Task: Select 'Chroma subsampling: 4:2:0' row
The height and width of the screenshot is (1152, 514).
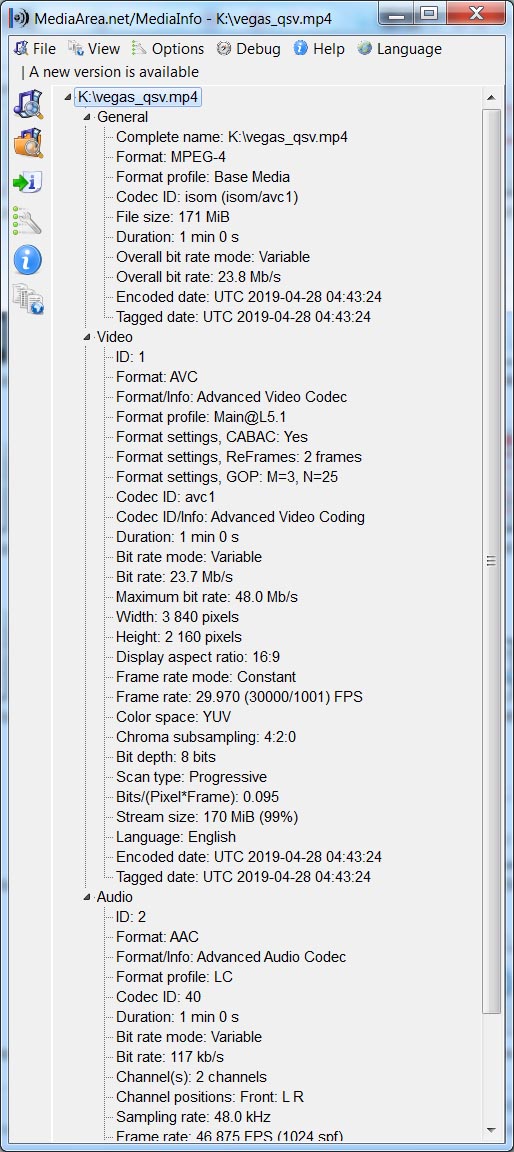Action: point(206,737)
